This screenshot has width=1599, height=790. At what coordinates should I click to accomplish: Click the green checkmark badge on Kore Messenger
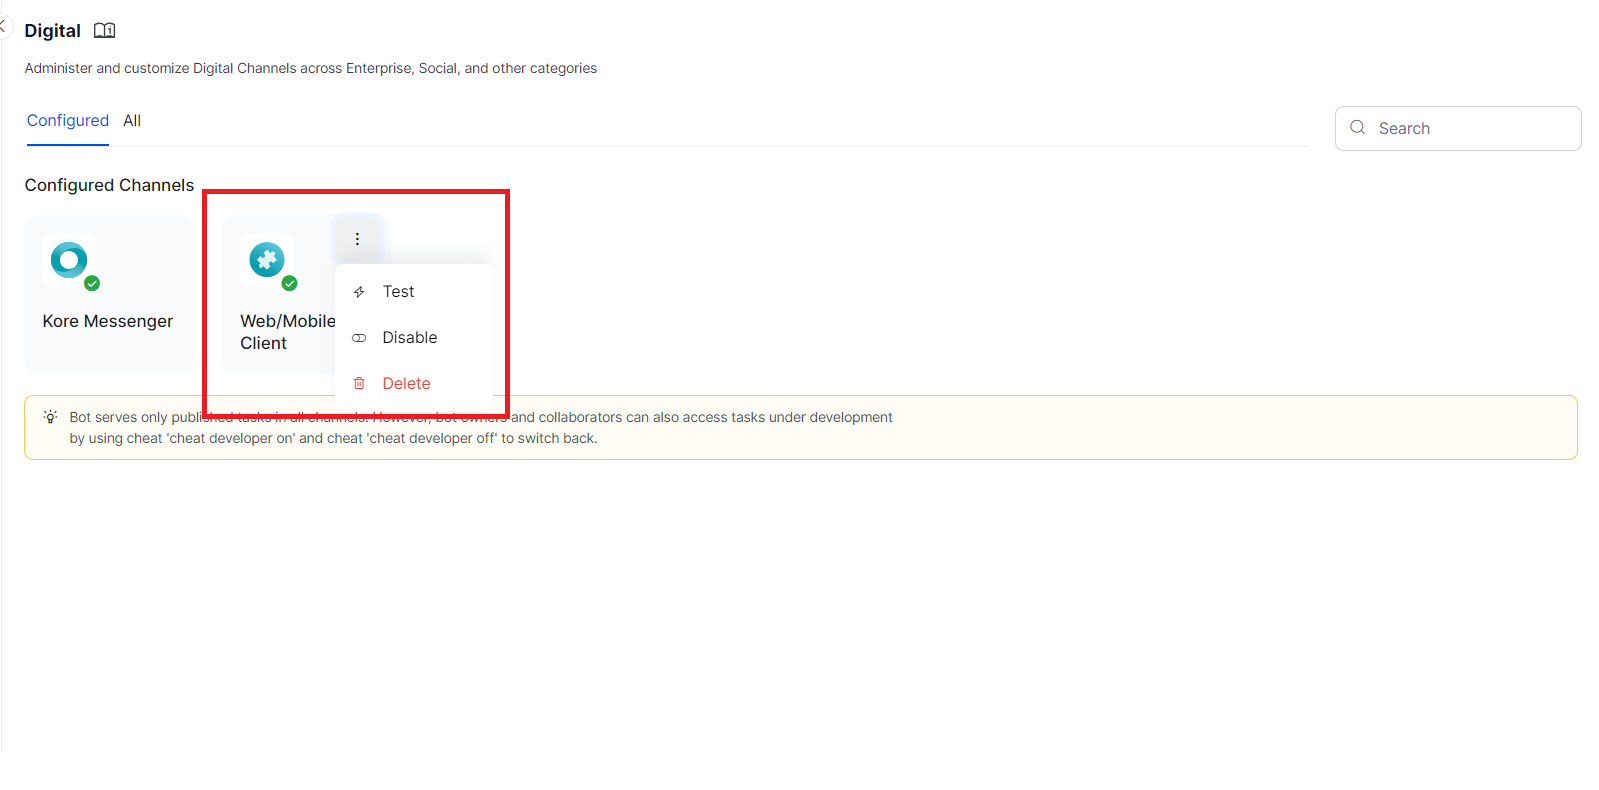point(92,284)
